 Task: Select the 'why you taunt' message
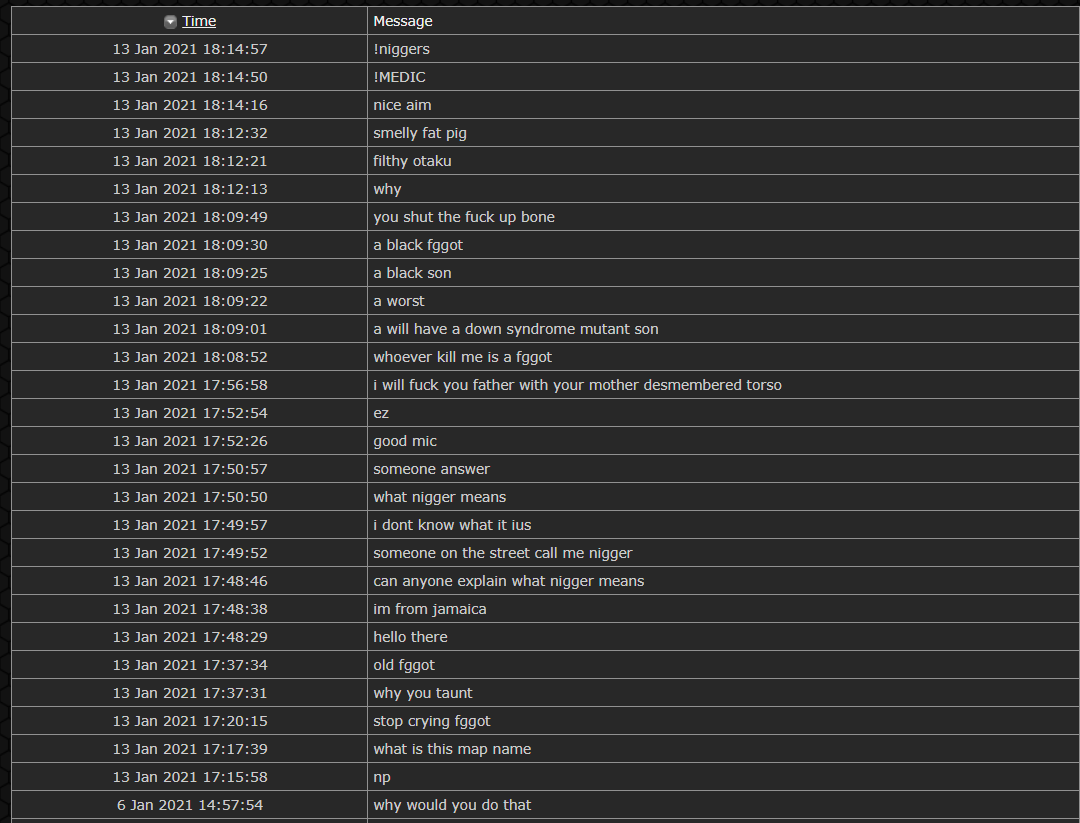[423, 694]
